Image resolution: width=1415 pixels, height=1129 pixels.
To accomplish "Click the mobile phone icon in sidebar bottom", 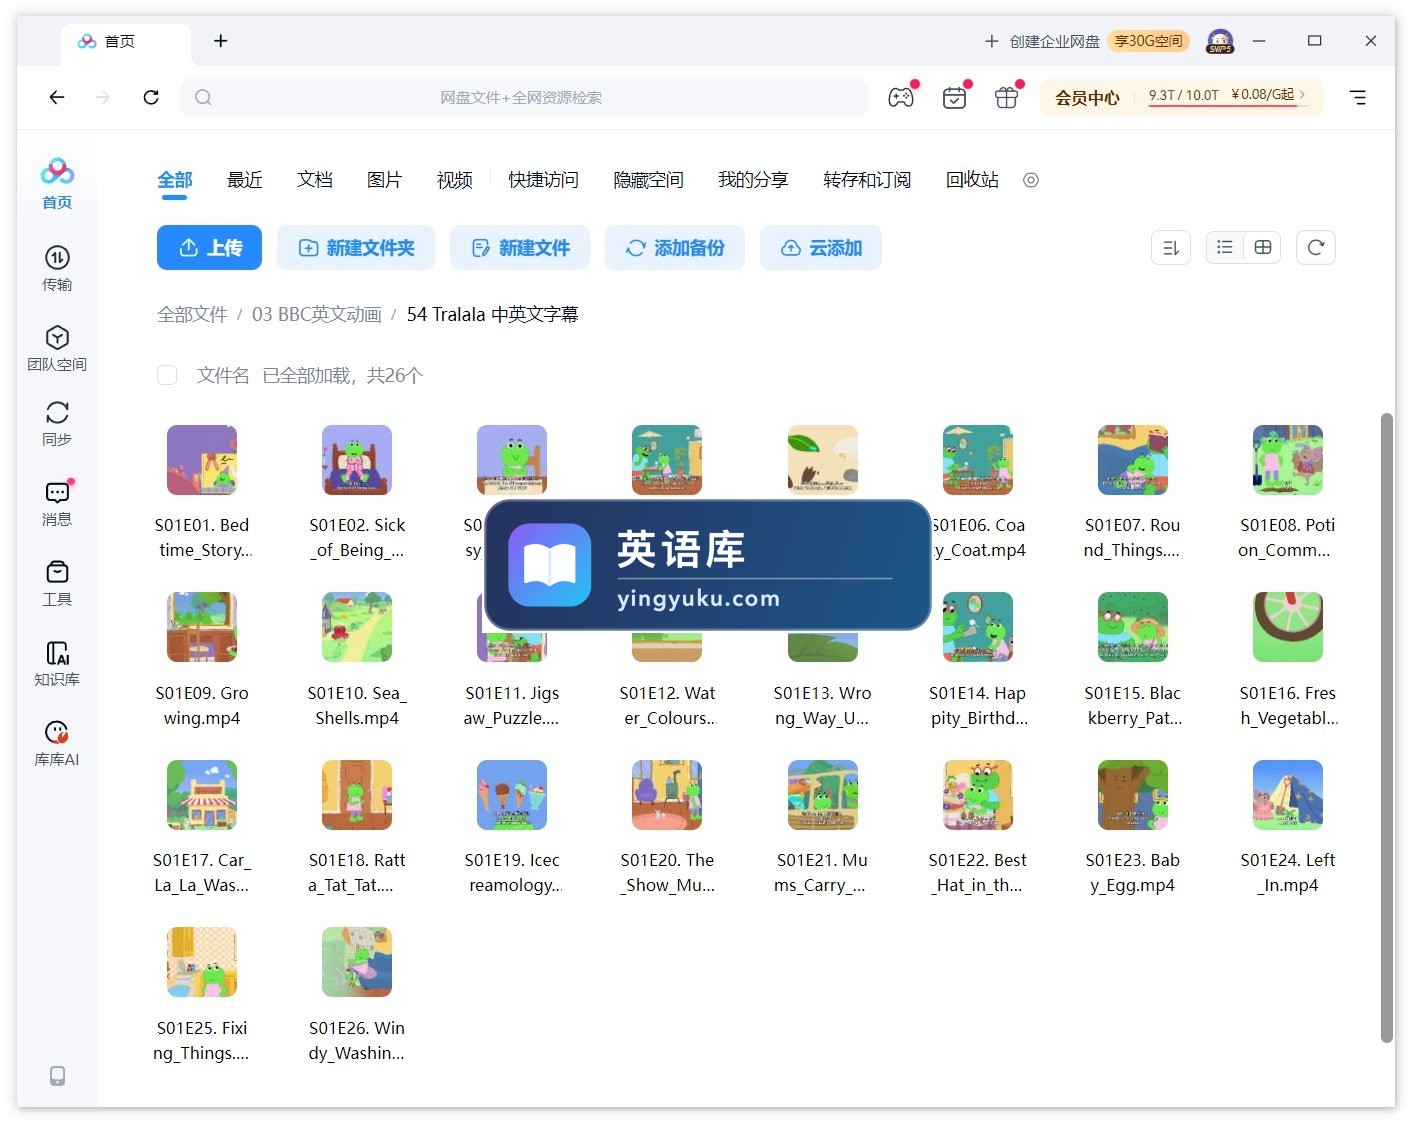I will [57, 1075].
